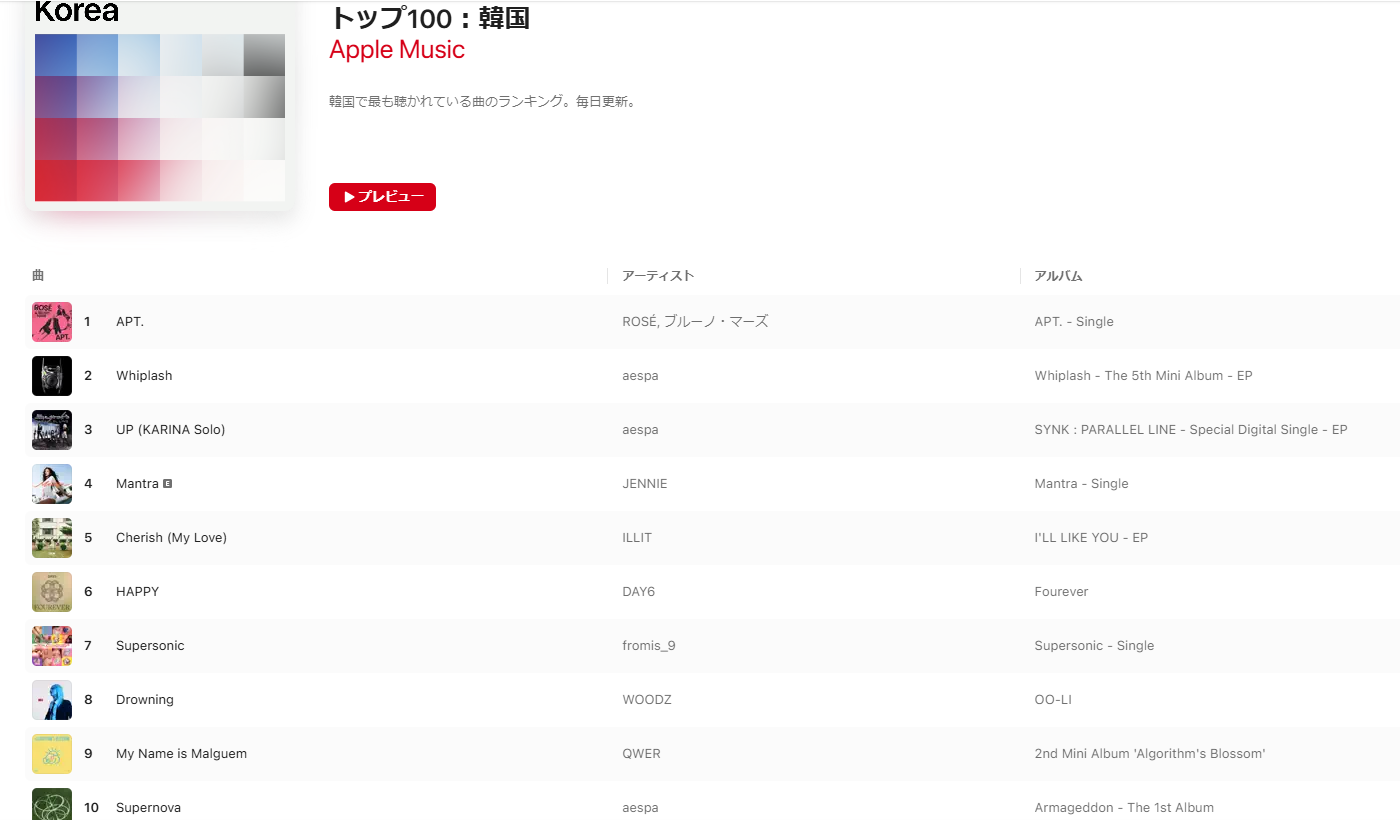Open album Fourever
The height and width of the screenshot is (820, 1400).
click(1061, 592)
